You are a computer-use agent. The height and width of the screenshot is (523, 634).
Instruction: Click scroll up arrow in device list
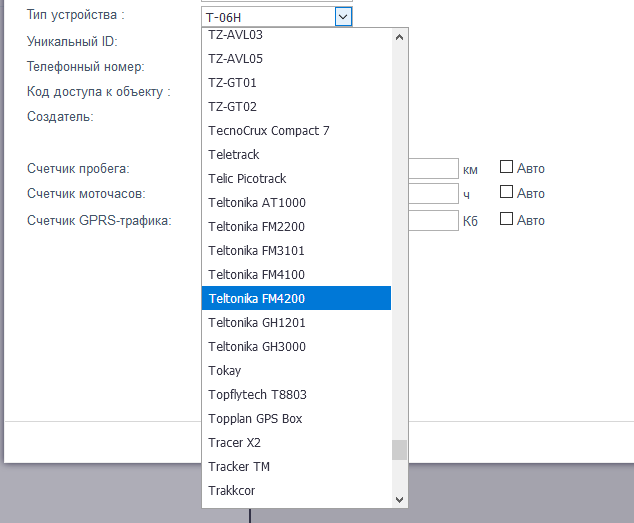coord(400,37)
